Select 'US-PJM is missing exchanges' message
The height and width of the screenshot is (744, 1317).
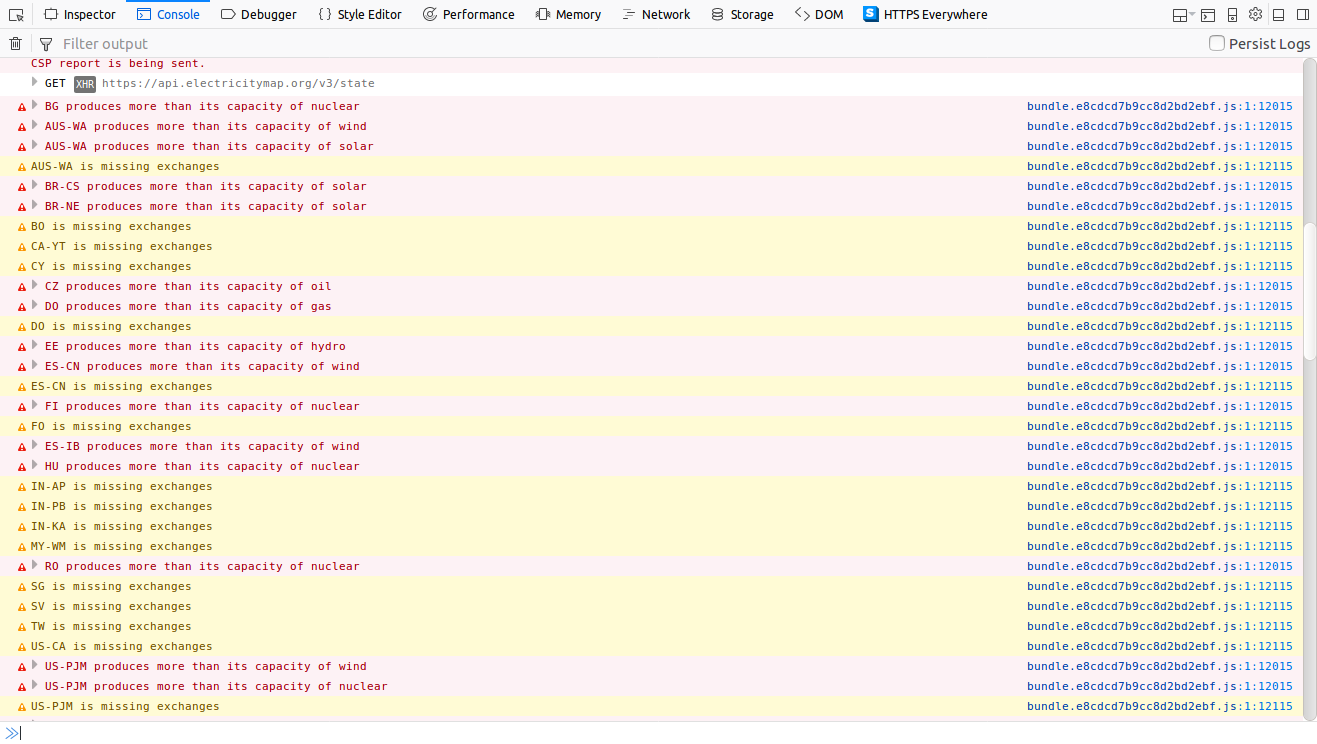(x=125, y=706)
